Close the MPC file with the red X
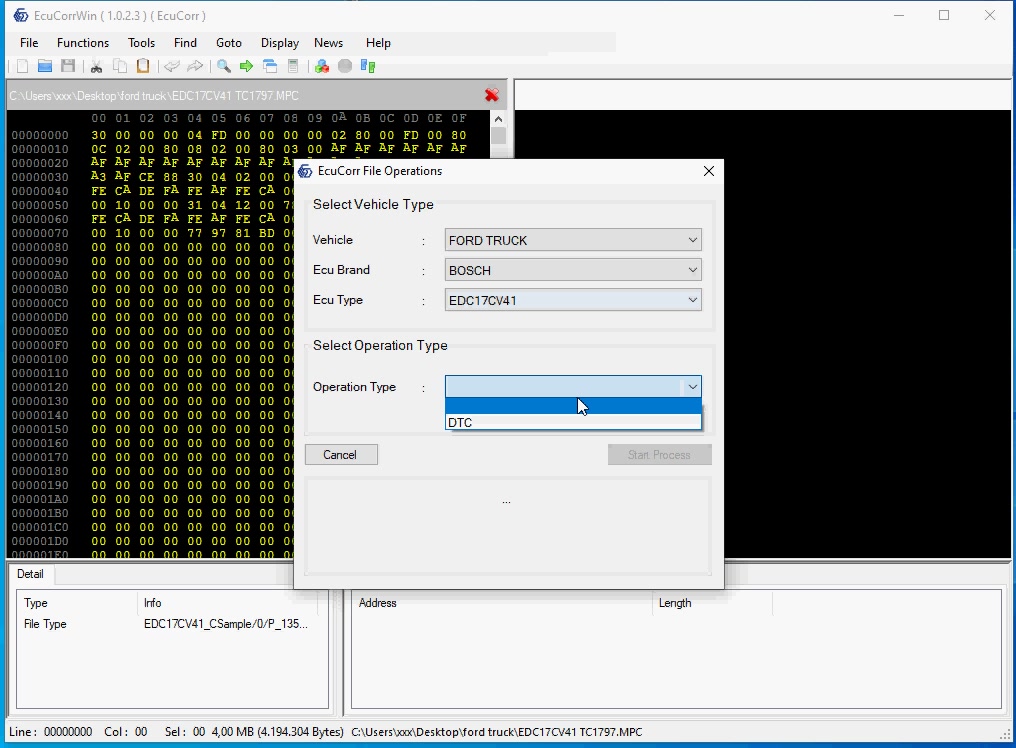1016x748 pixels. (492, 95)
